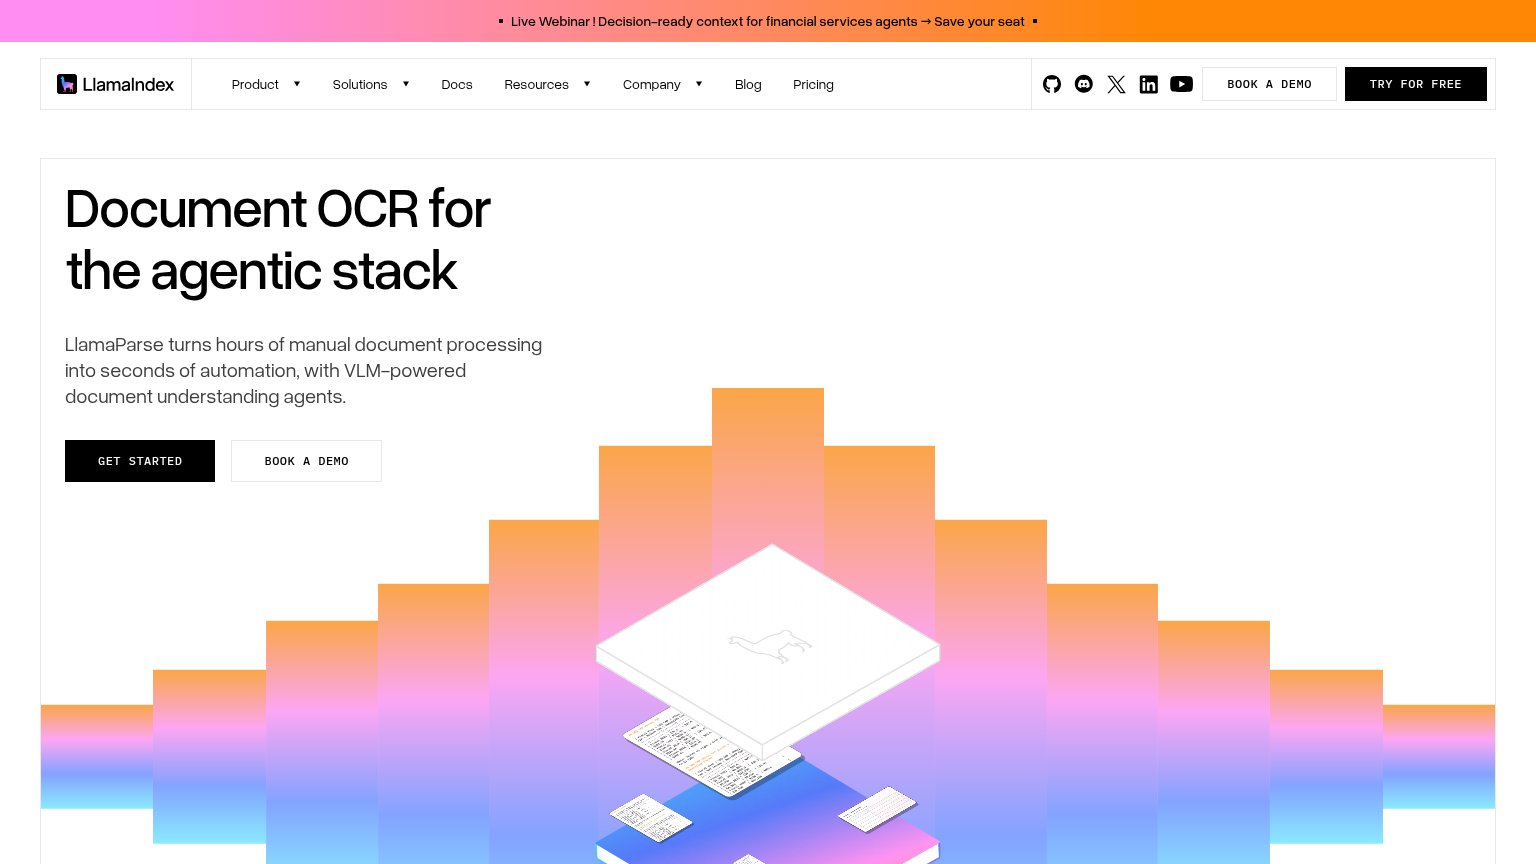Select the 'Document OCR for the agentic stack' heading
1536x864 pixels.
click(278, 240)
